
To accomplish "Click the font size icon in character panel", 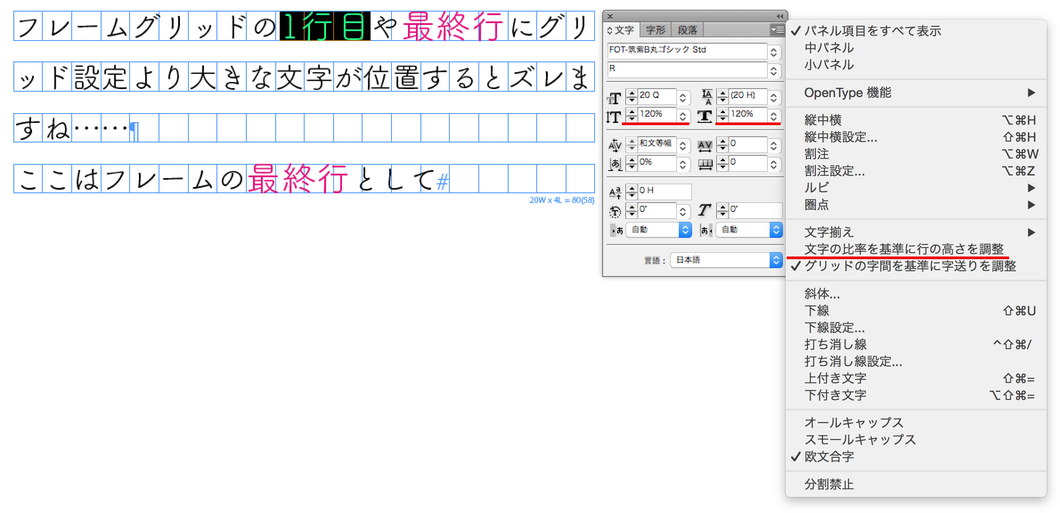I will [x=615, y=98].
